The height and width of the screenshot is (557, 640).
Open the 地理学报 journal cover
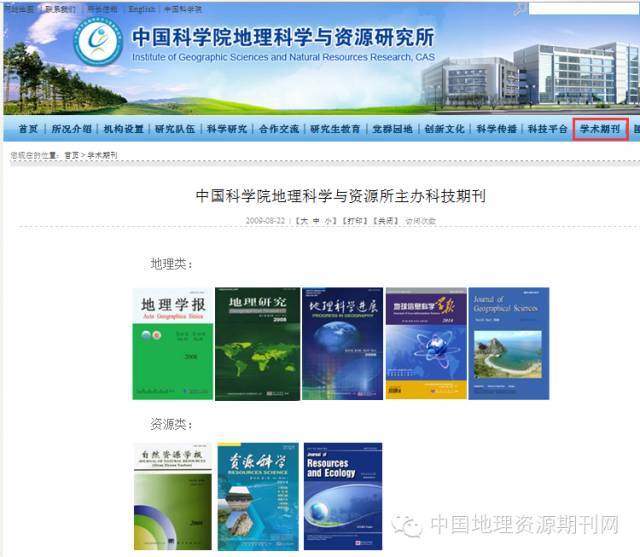click(173, 344)
